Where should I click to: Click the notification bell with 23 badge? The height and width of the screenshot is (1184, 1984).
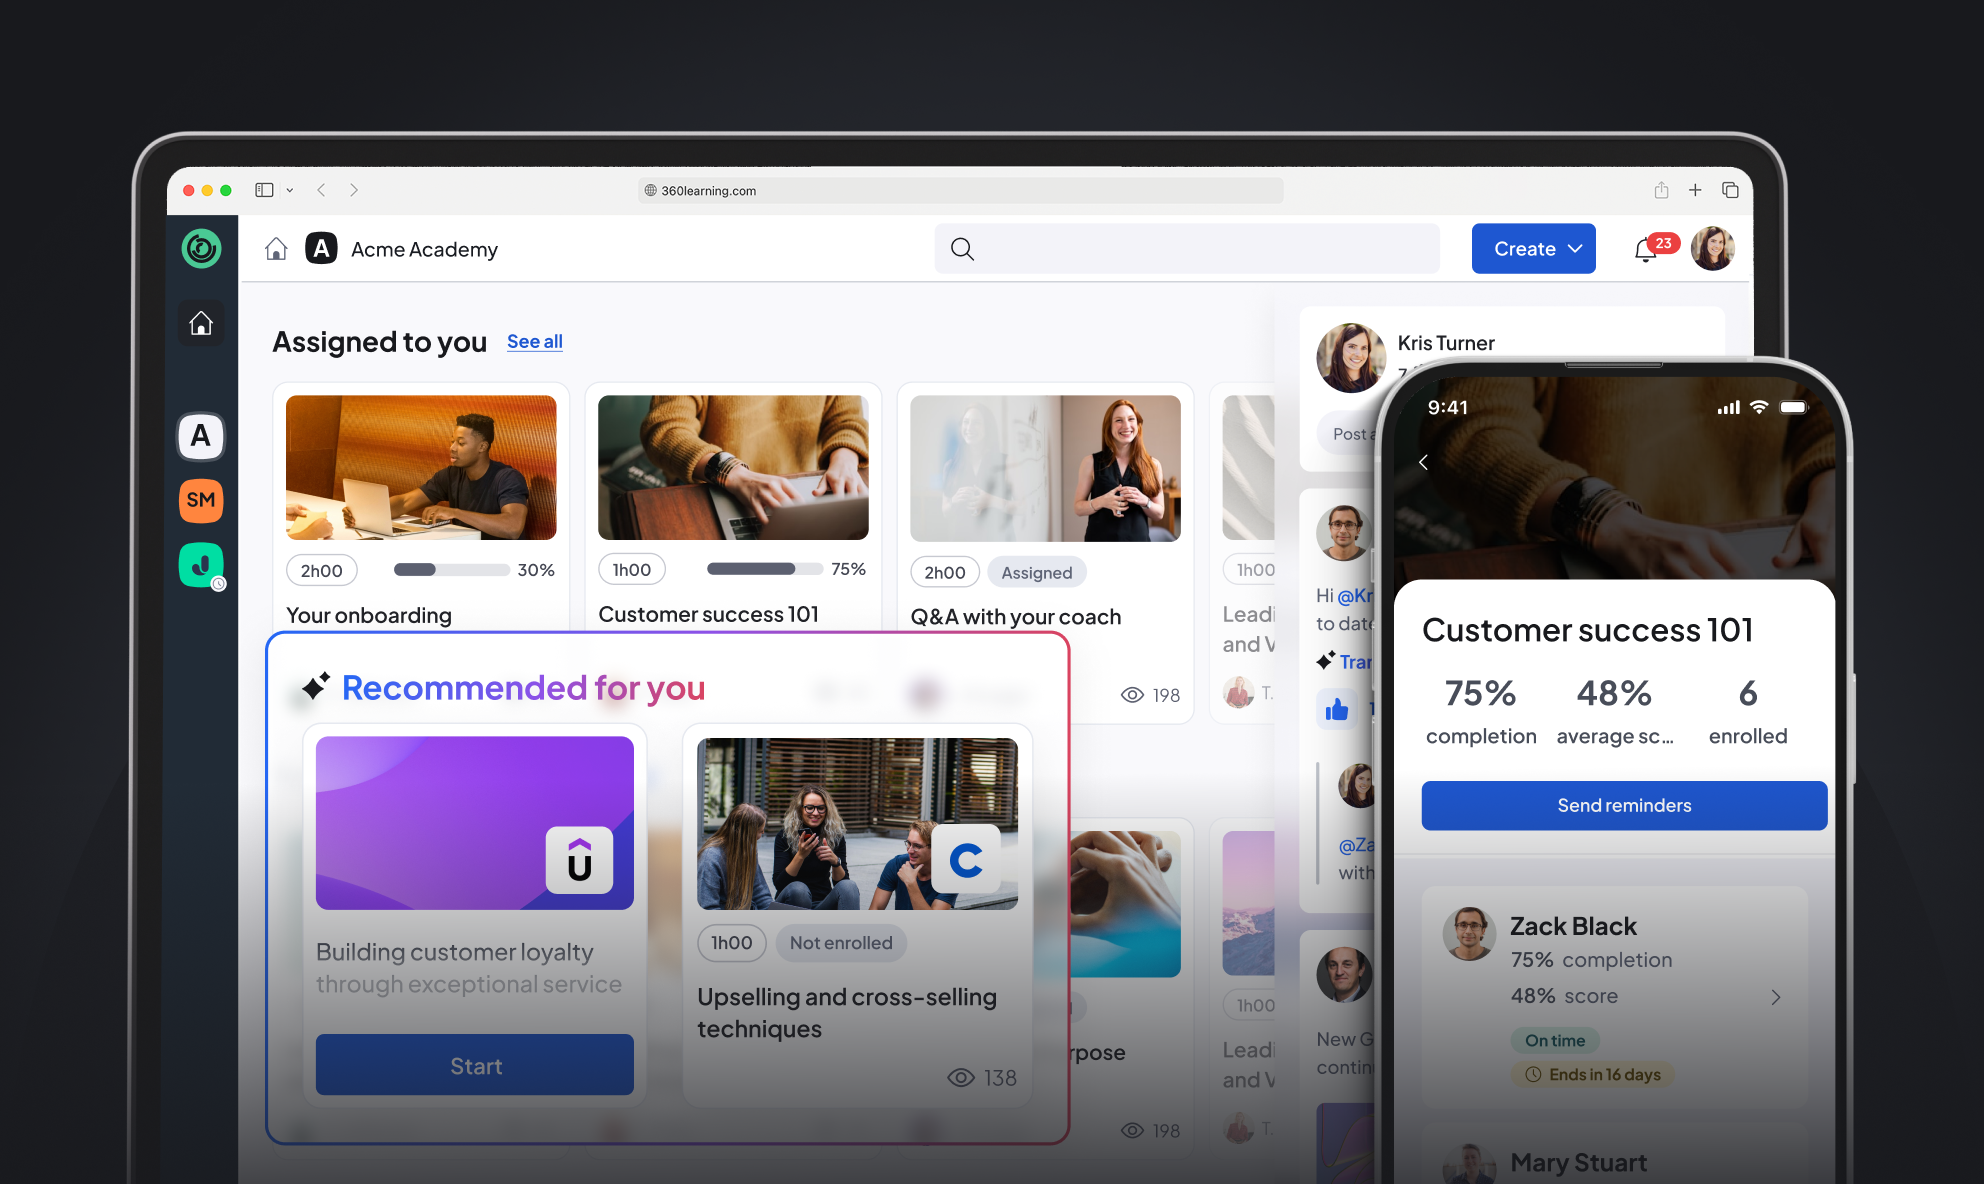point(1645,250)
